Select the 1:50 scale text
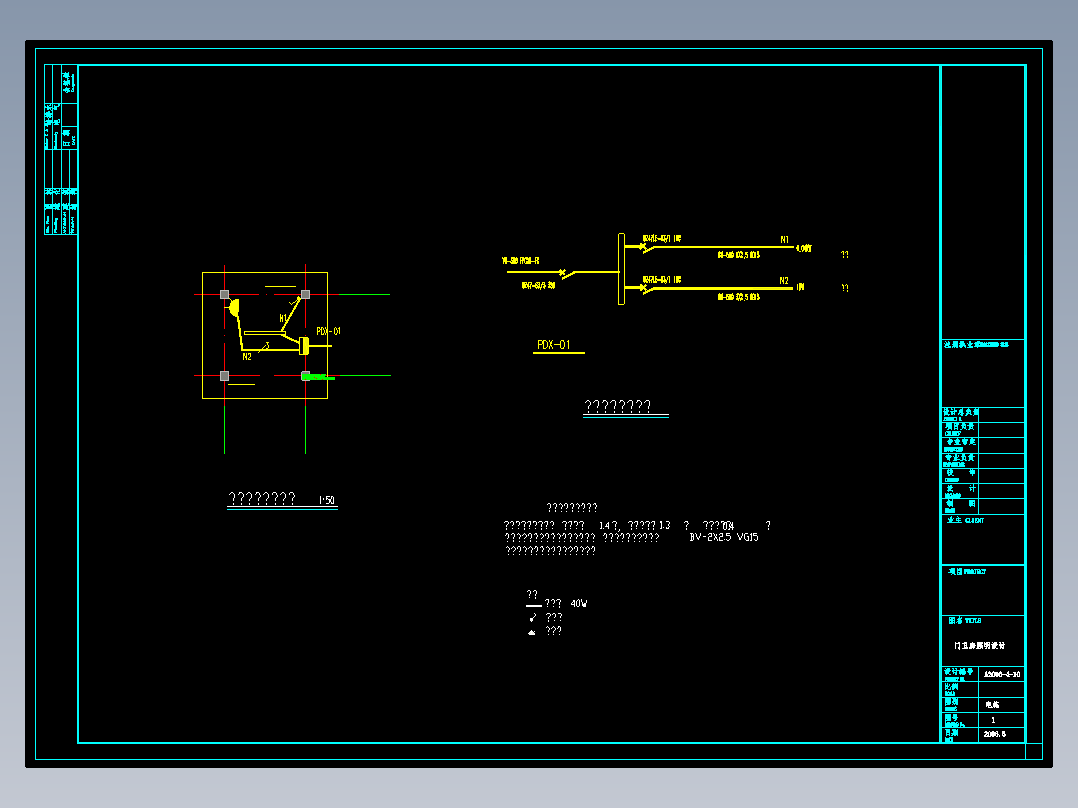 click(327, 500)
